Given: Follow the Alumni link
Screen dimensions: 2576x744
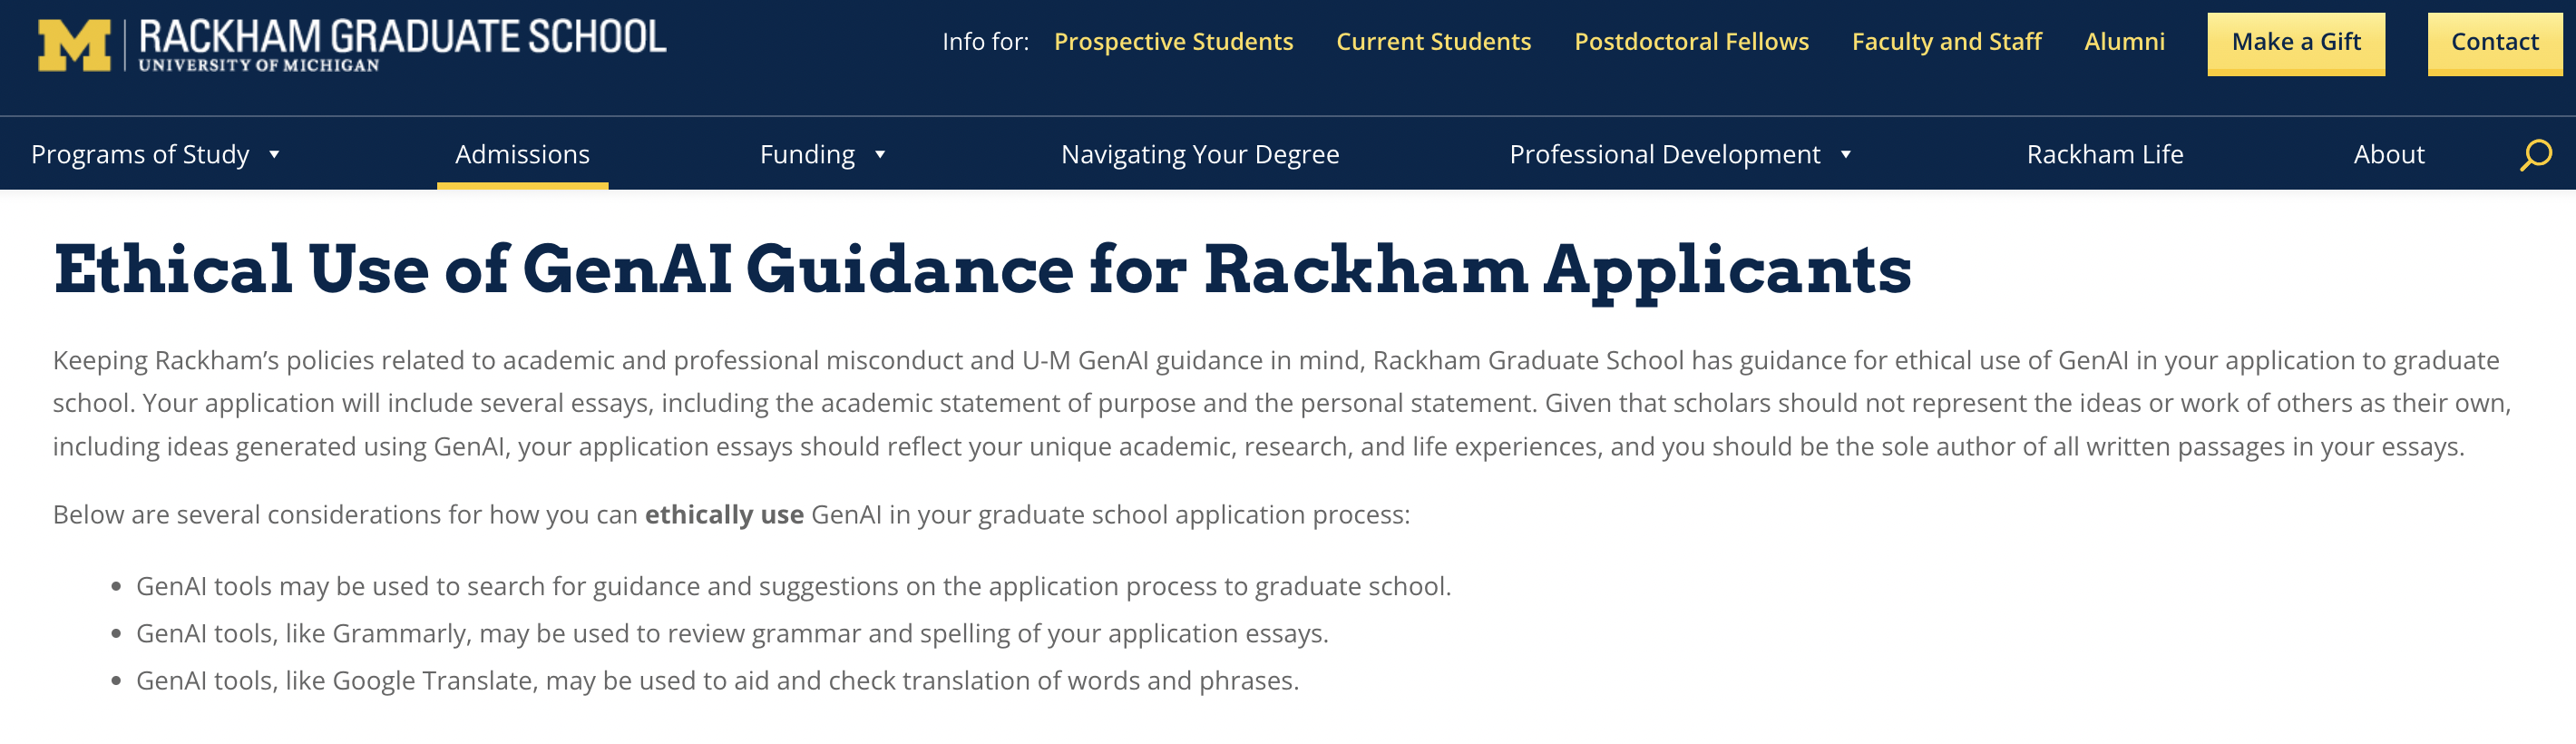Looking at the screenshot, I should (x=2124, y=41).
